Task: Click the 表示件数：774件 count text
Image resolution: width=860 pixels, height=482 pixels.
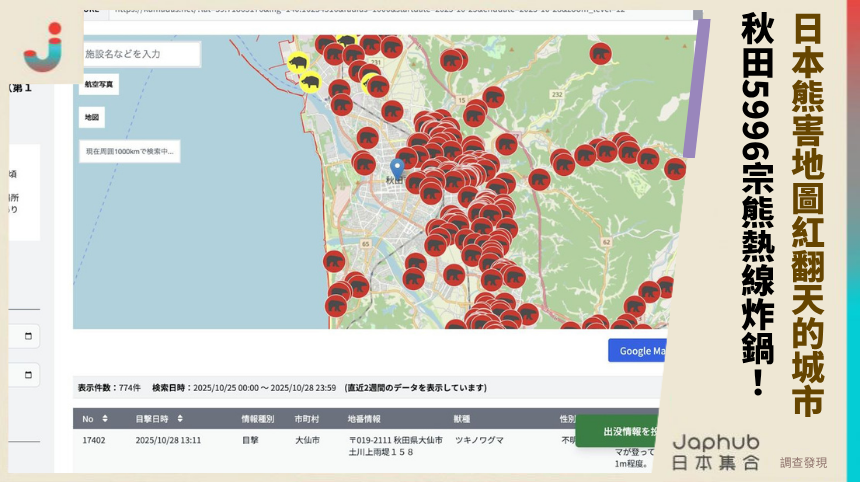Action: click(x=109, y=388)
